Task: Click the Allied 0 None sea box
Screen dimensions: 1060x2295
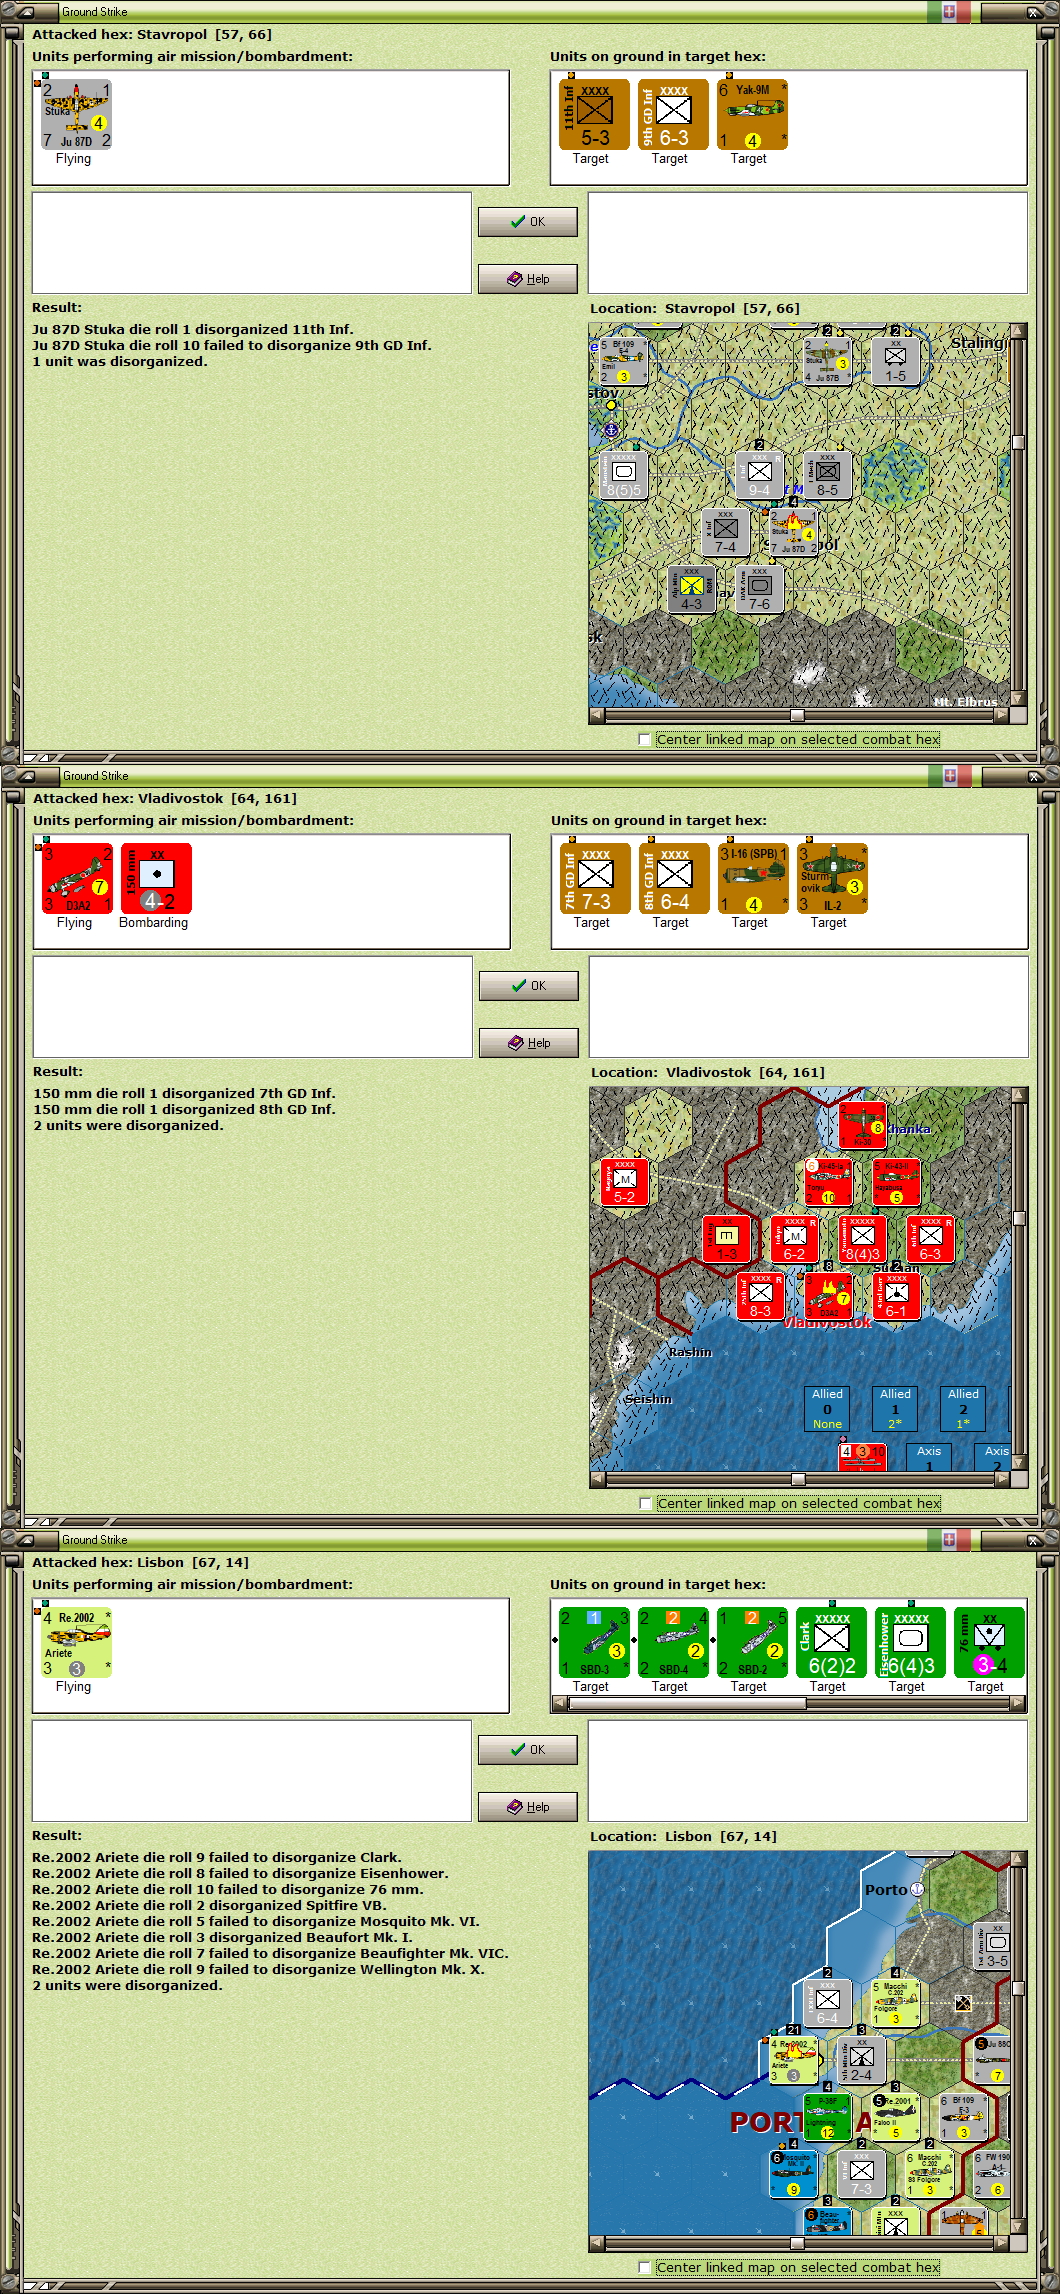Action: tap(827, 1409)
